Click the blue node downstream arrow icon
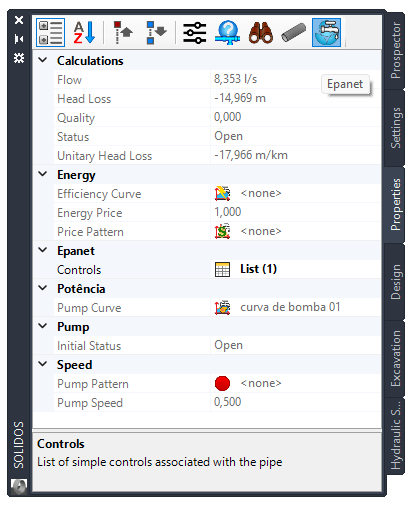417x508 pixels. point(156,32)
